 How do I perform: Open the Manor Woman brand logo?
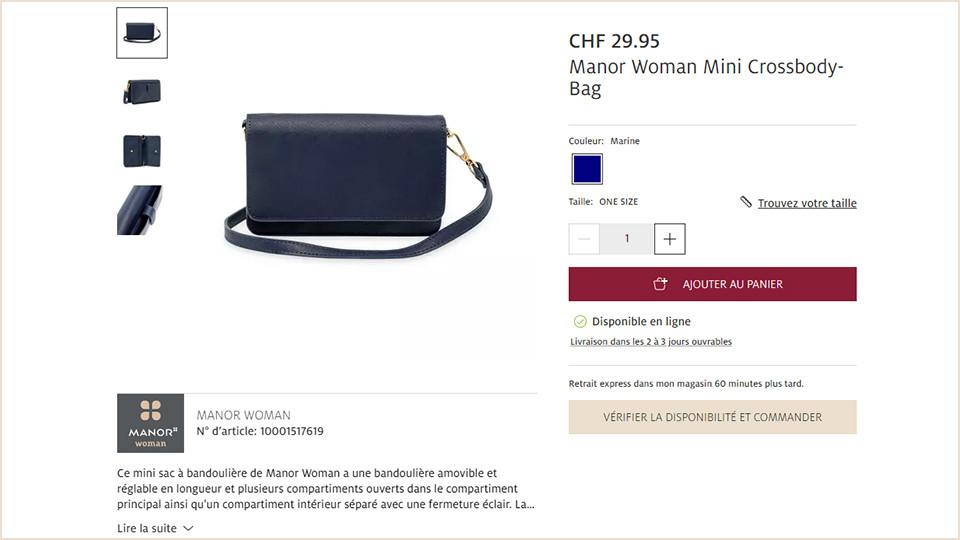click(151, 423)
